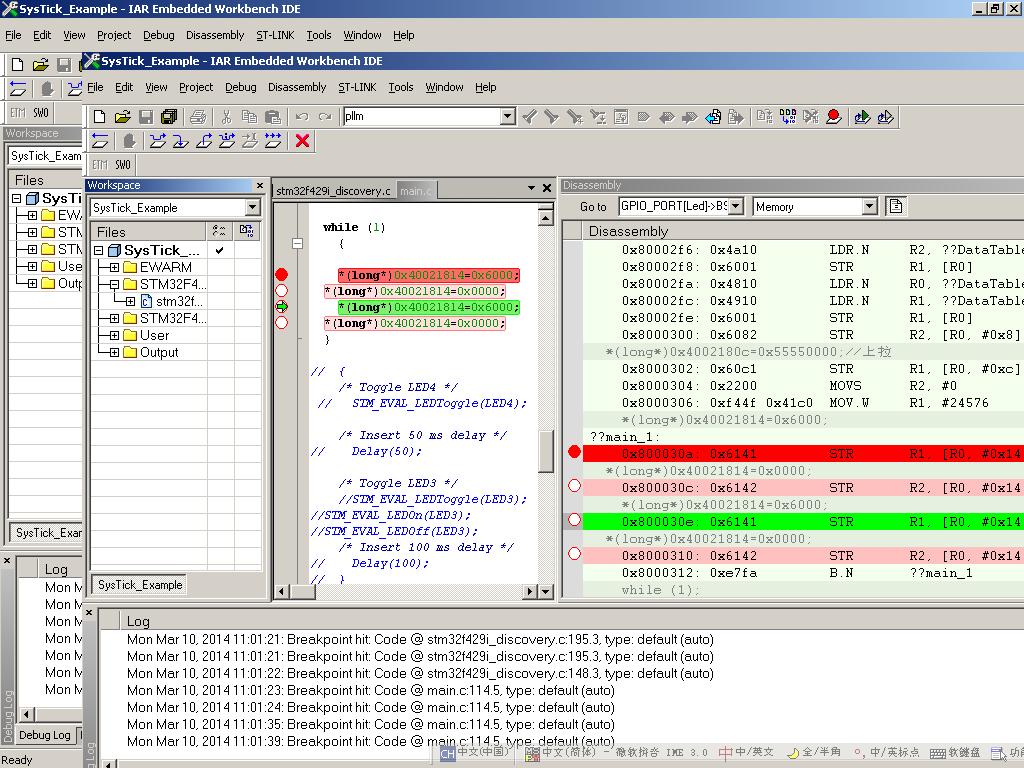Click the pllm search text field
Image resolution: width=1024 pixels, height=768 pixels.
point(421,117)
